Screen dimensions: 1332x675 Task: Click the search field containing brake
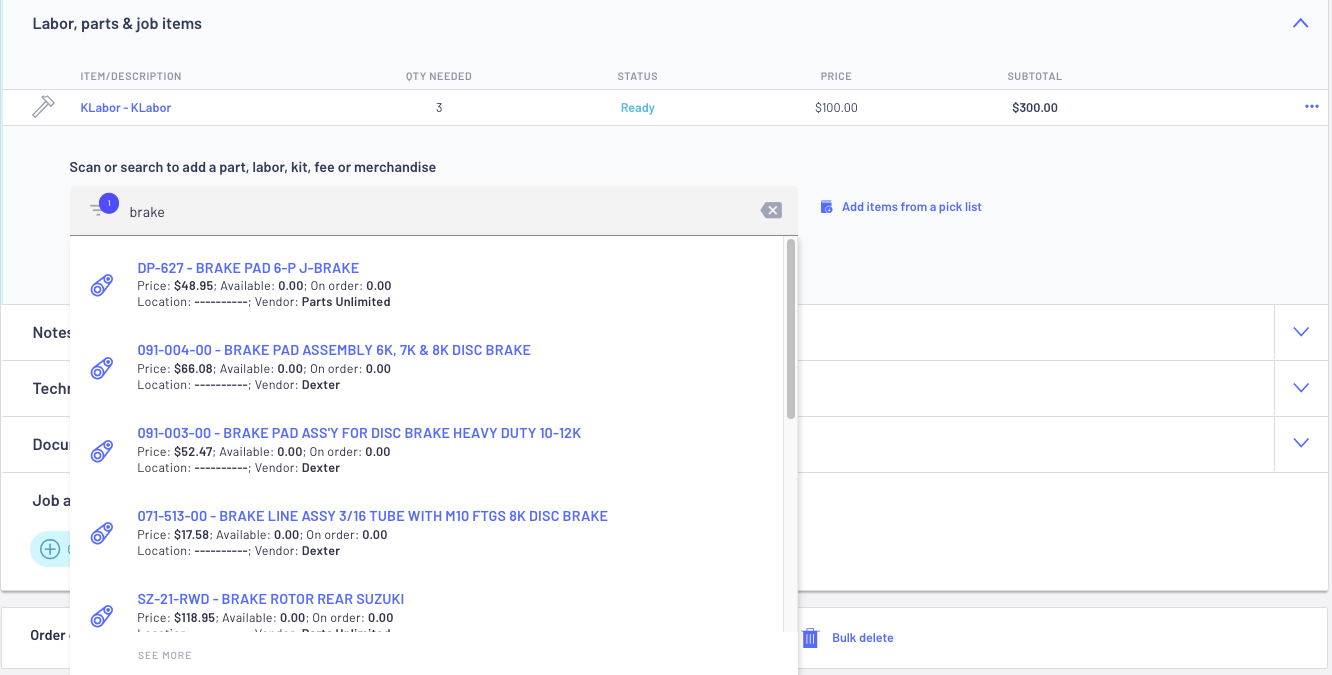(x=434, y=211)
